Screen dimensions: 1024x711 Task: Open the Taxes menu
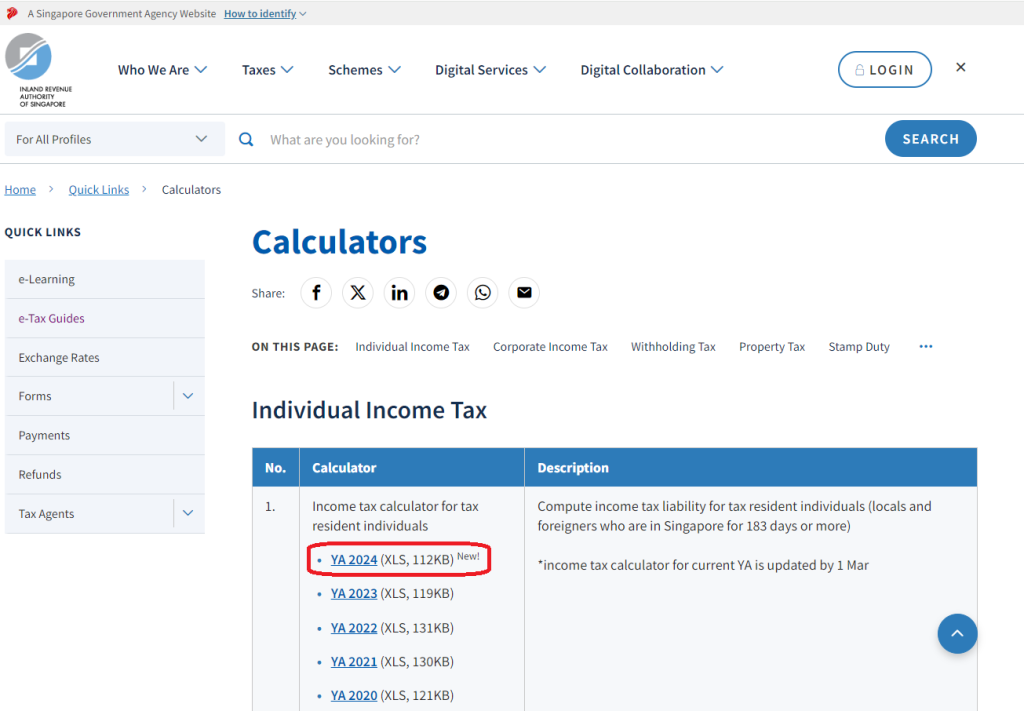[267, 70]
